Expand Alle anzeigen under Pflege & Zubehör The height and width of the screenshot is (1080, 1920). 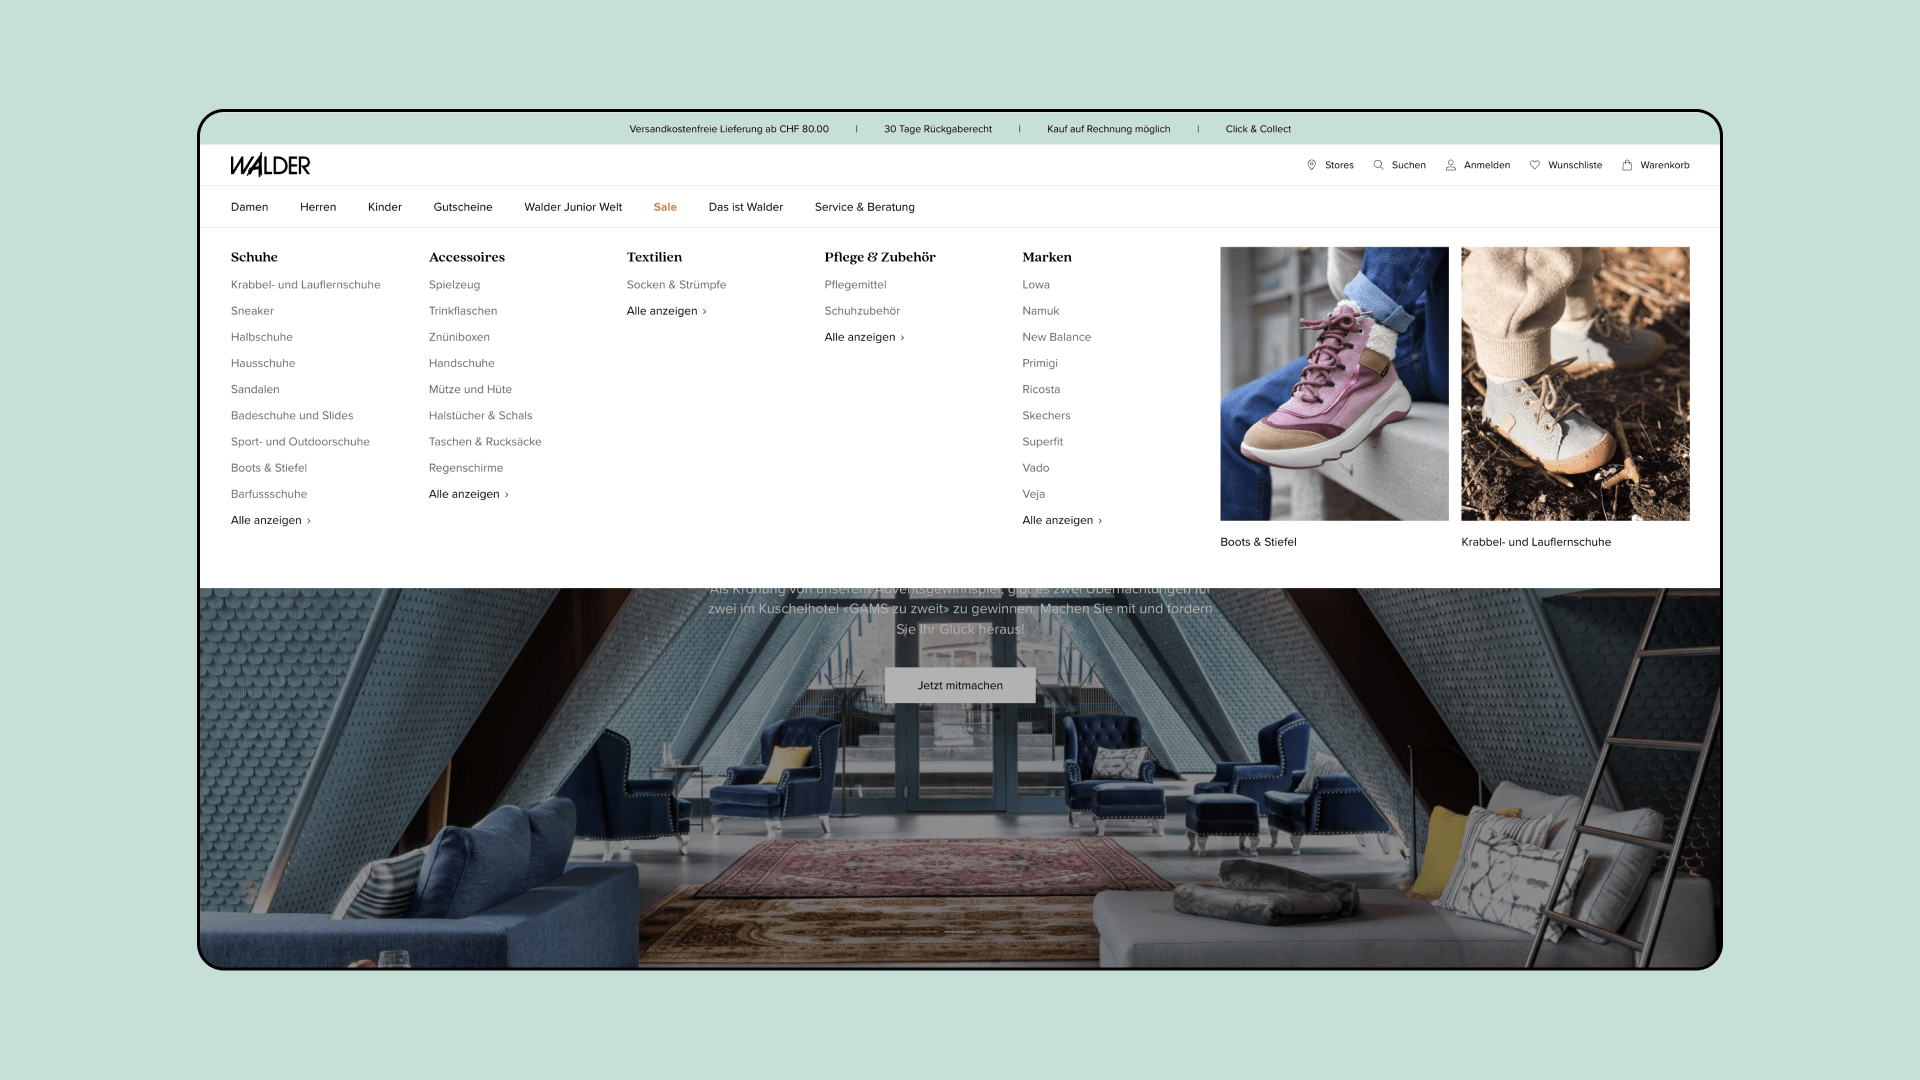click(864, 337)
